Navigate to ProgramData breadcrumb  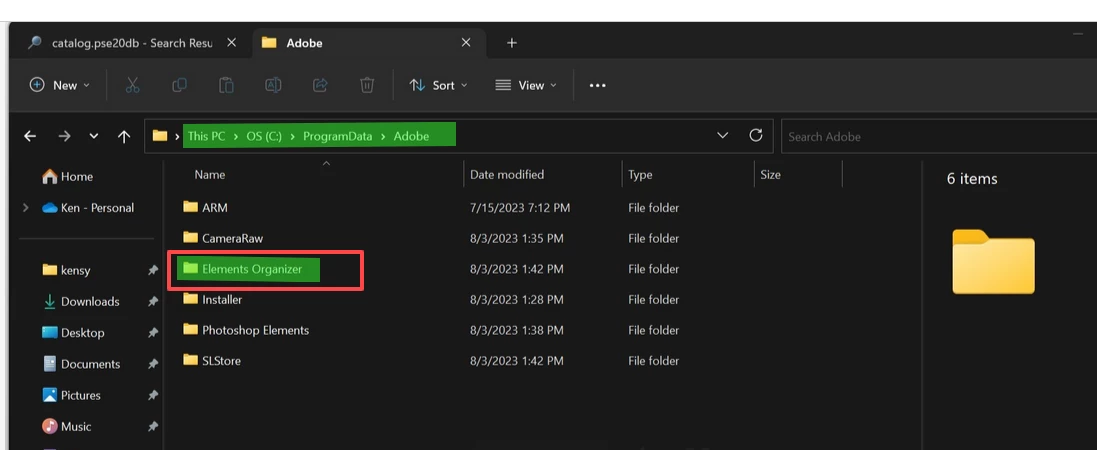(x=337, y=136)
